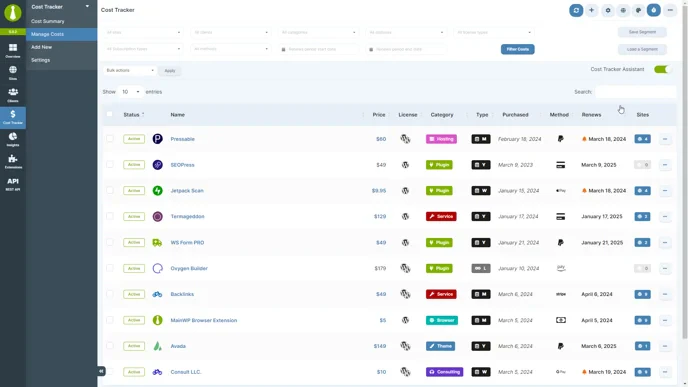Tick the select-all checkbox in table header
Image resolution: width=688 pixels, height=387 pixels.
[x=110, y=114]
